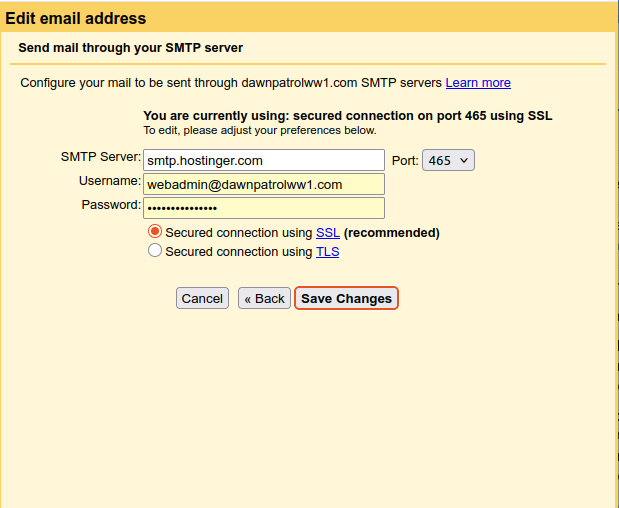Click the SMTP Server label

pyautogui.click(x=100, y=157)
